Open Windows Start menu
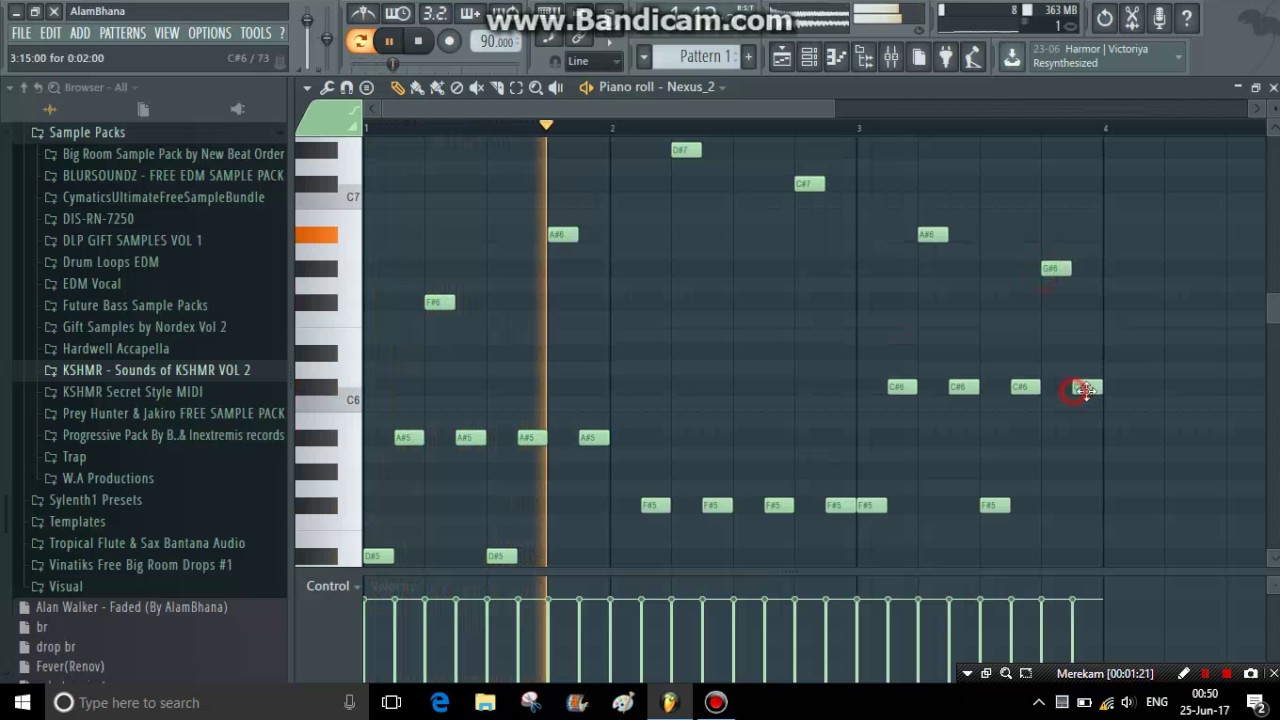Viewport: 1280px width, 720px height. point(22,703)
